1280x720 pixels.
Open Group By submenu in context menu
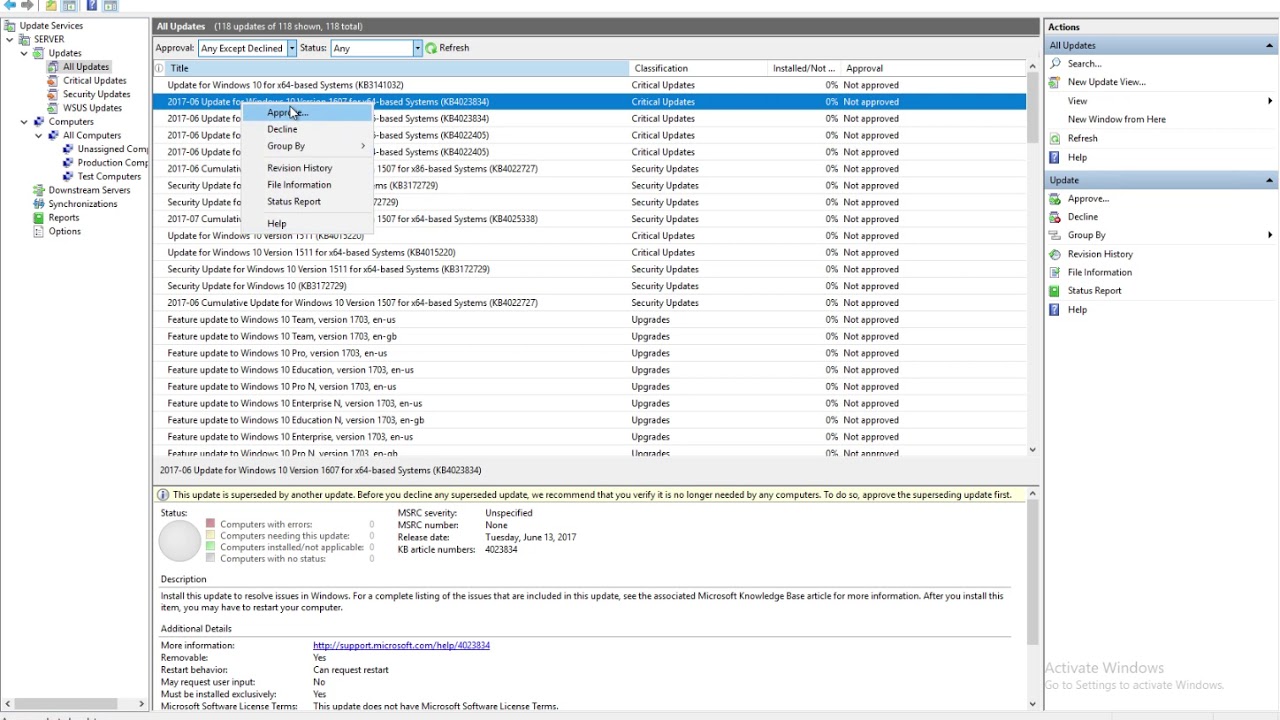point(306,146)
